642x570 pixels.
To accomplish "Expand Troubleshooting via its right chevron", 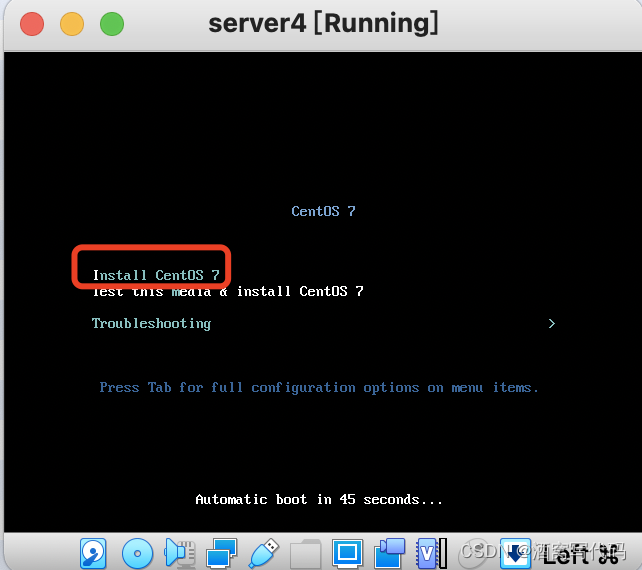I will pyautogui.click(x=552, y=323).
